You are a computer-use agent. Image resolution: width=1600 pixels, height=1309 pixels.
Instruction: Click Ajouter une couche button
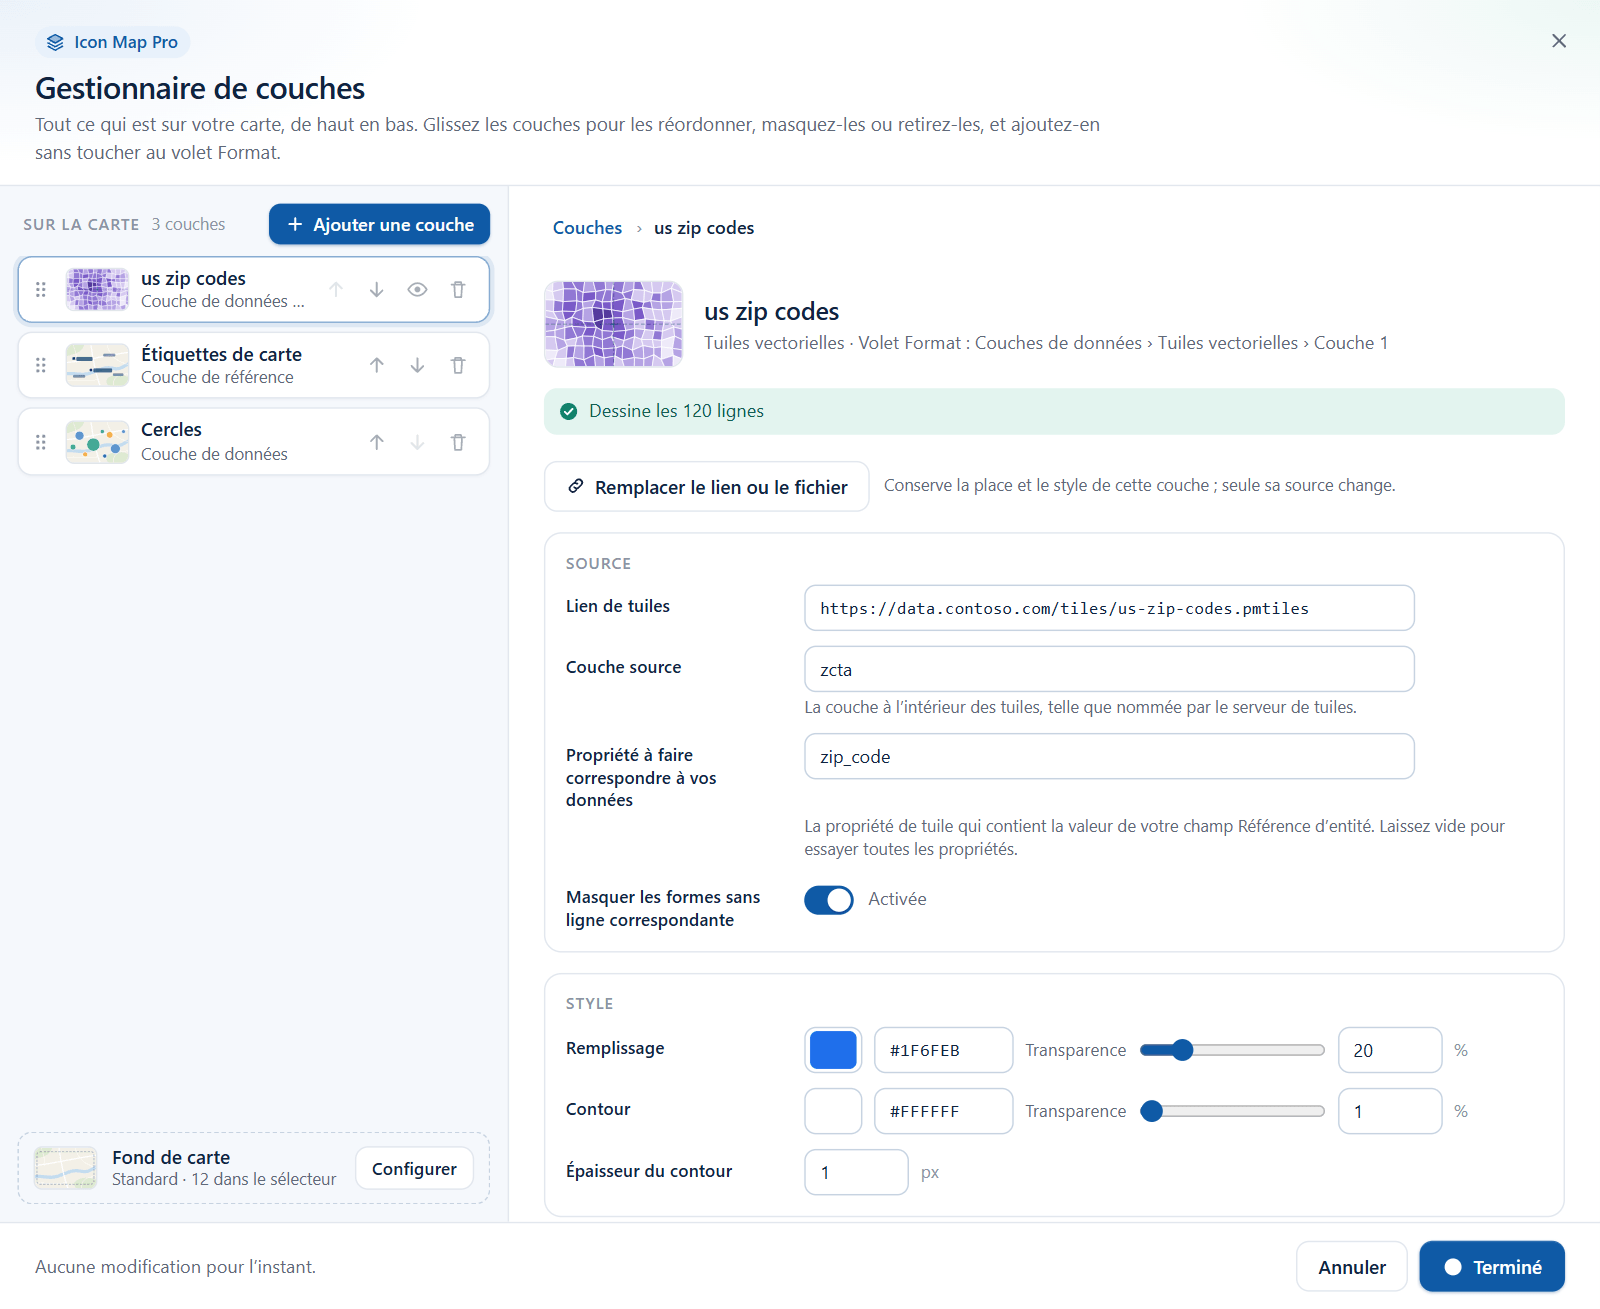[379, 224]
